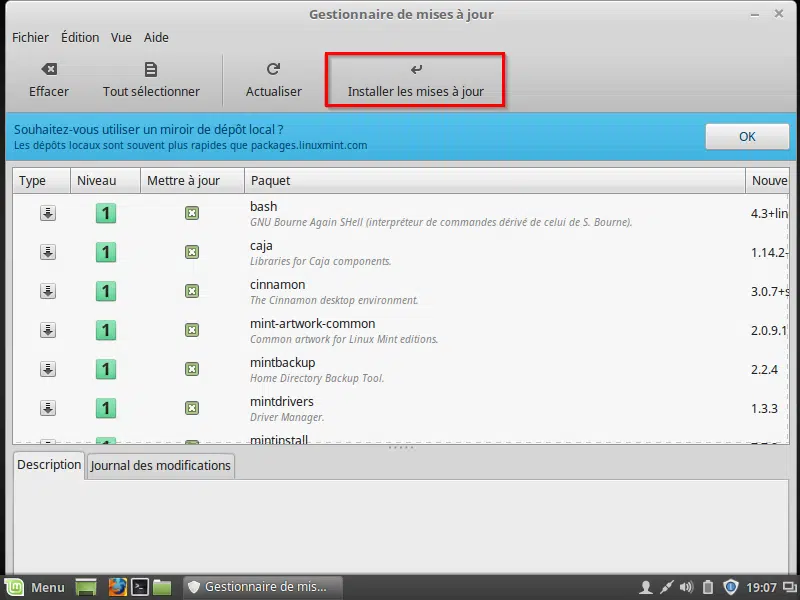Screen dimensions: 800x600
Task: Open the Fichier menu
Action: coord(30,37)
